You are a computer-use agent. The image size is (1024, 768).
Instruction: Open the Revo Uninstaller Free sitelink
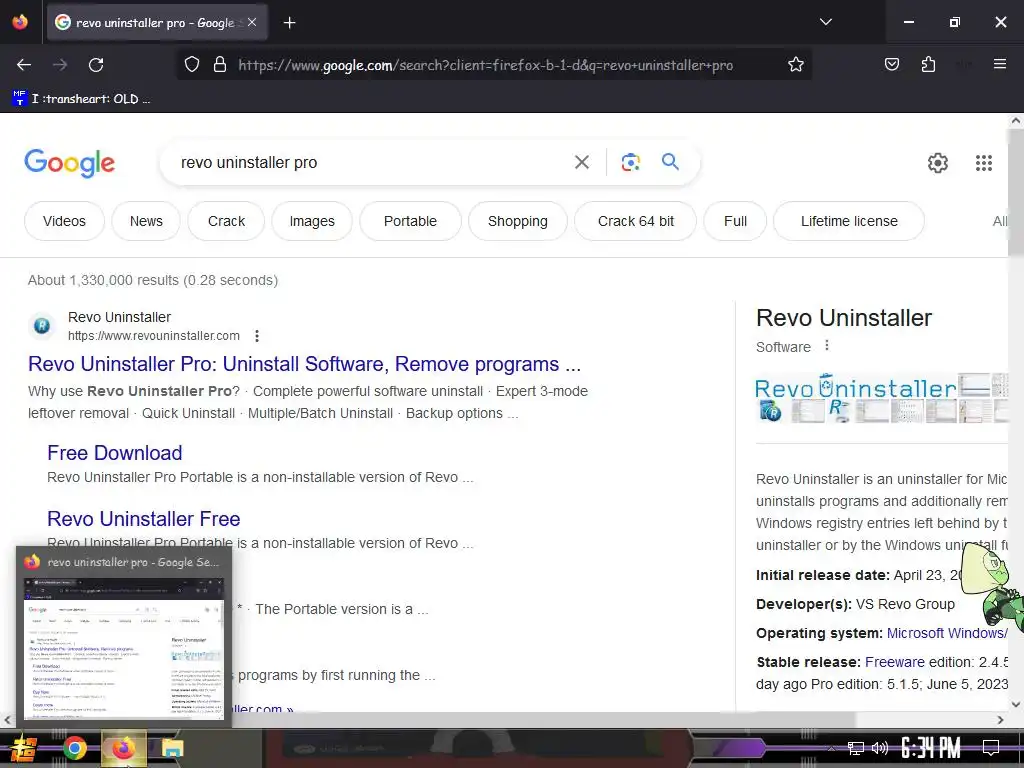click(x=144, y=519)
